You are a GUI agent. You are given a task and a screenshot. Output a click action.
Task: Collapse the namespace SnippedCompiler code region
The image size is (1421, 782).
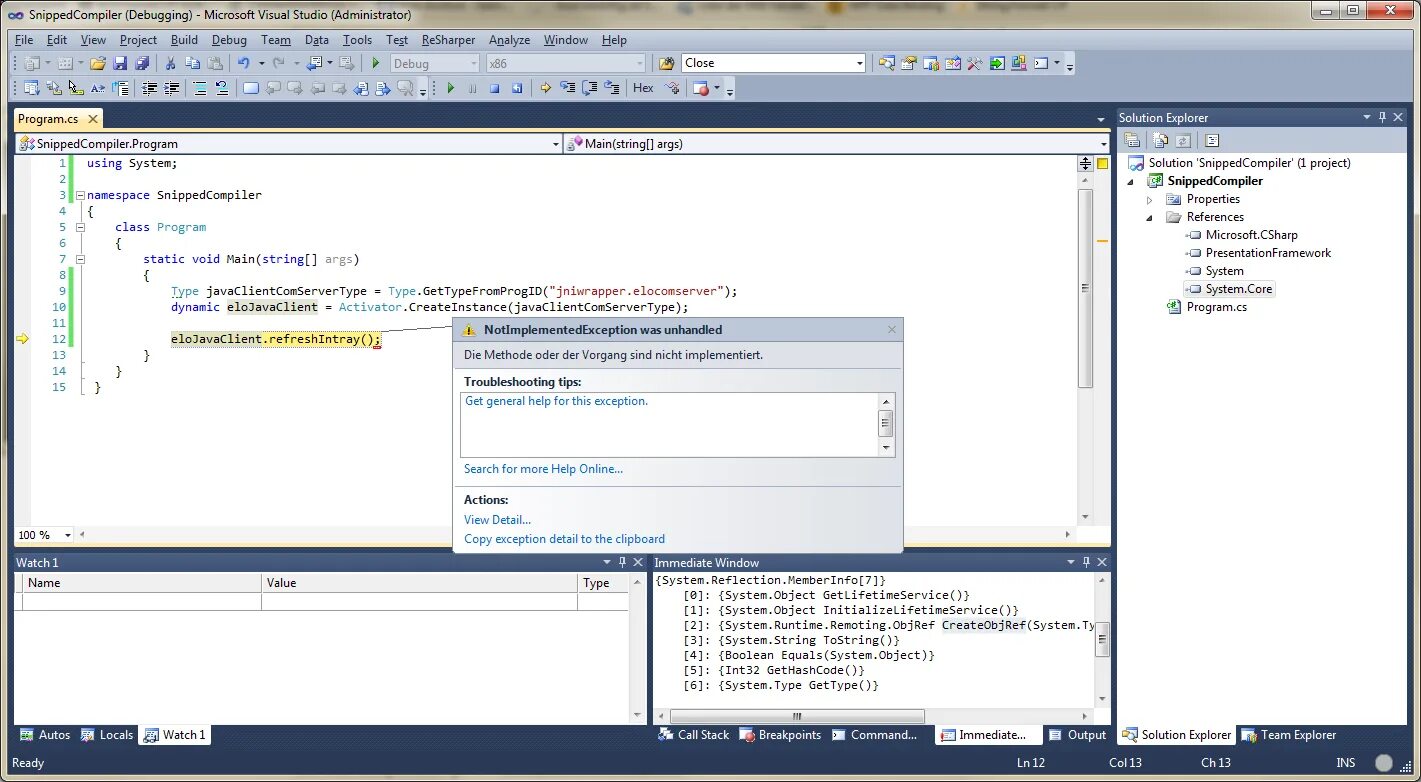click(x=80, y=195)
